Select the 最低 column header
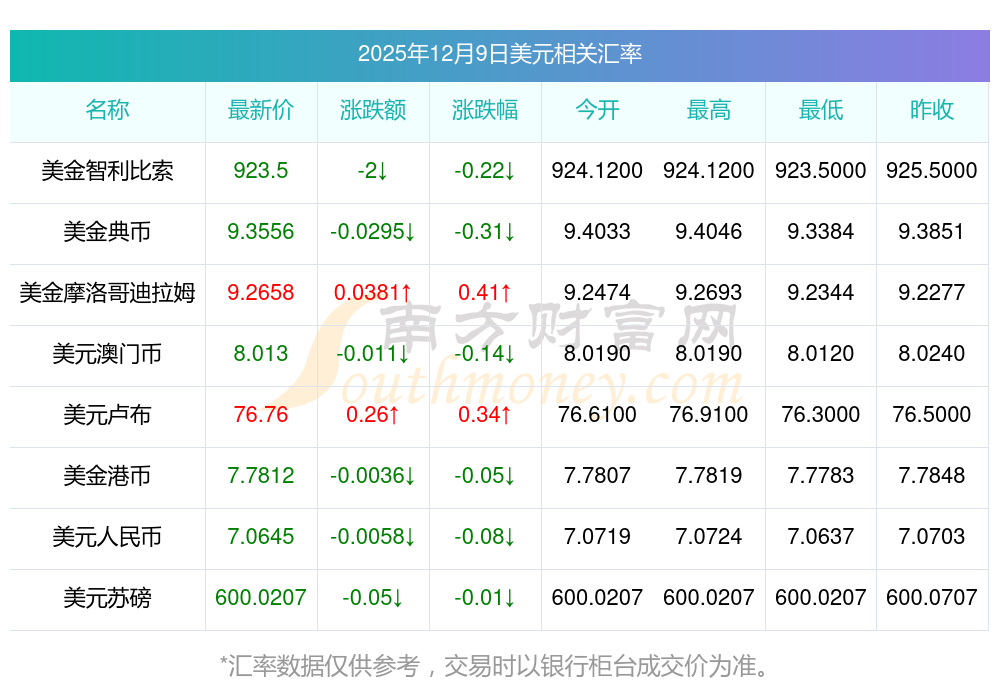 (x=821, y=110)
